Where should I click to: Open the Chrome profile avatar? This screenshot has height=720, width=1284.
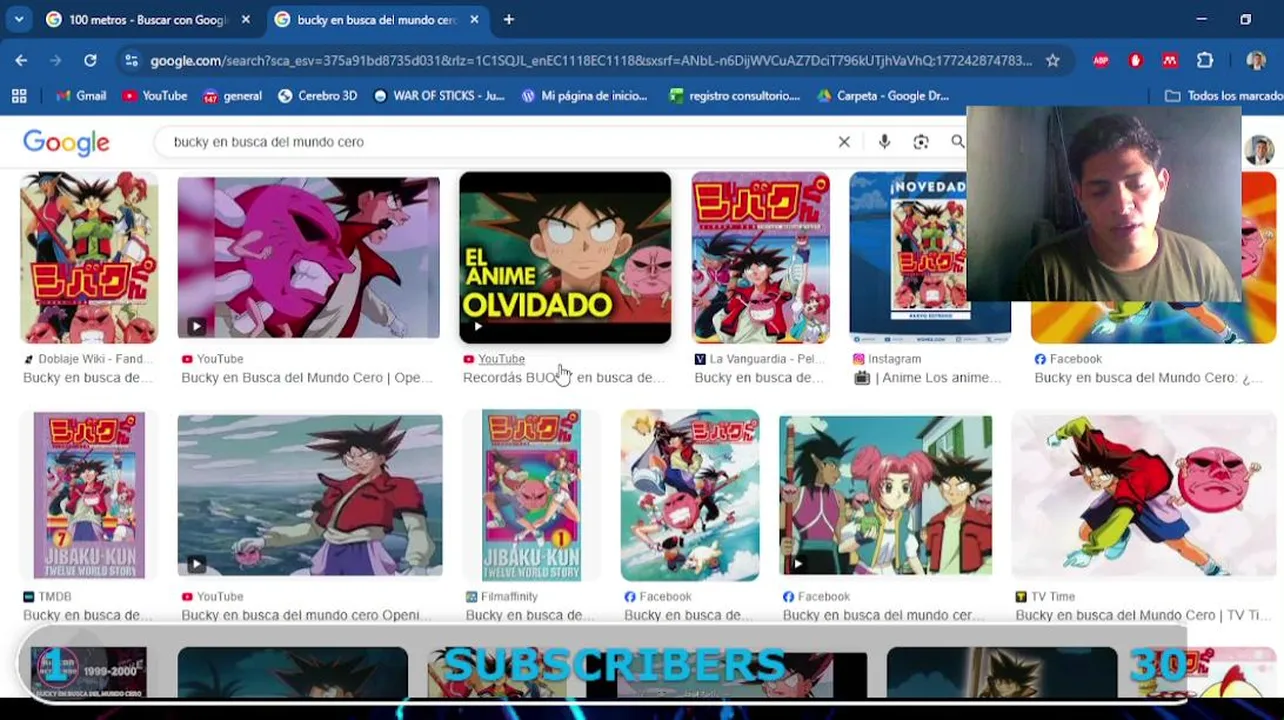[1256, 61]
